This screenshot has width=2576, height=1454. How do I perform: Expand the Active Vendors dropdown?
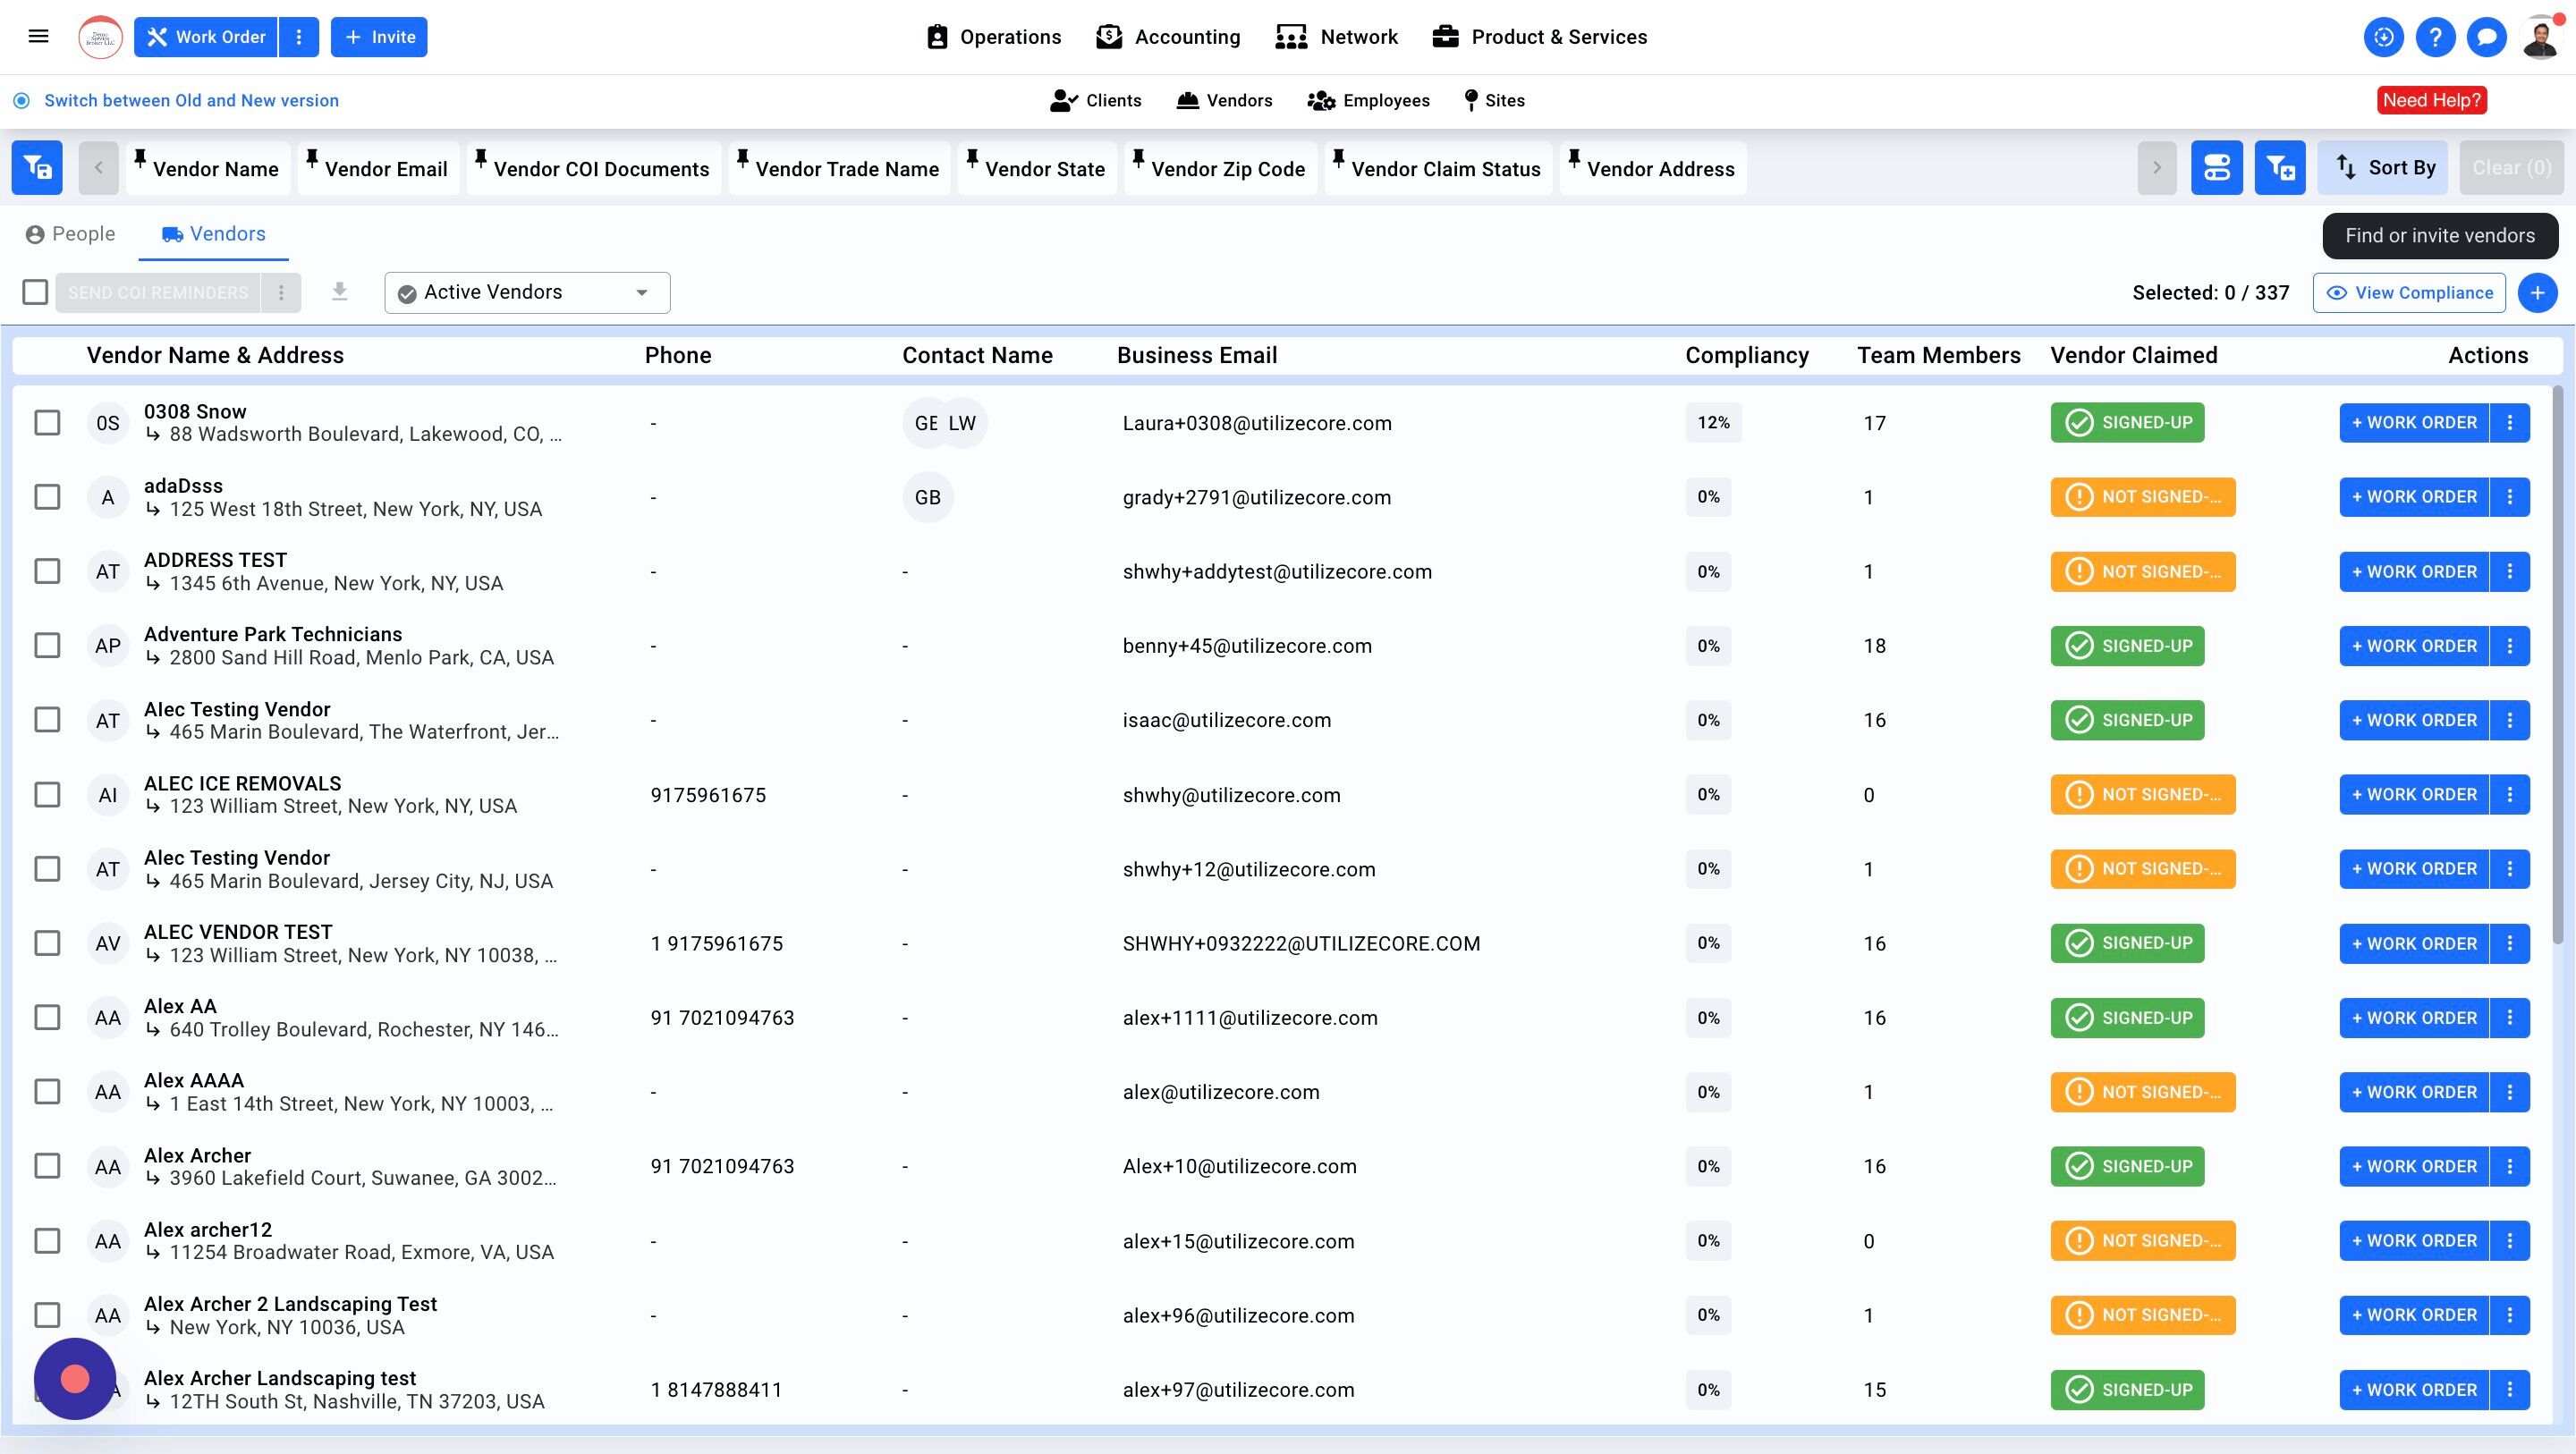click(527, 292)
